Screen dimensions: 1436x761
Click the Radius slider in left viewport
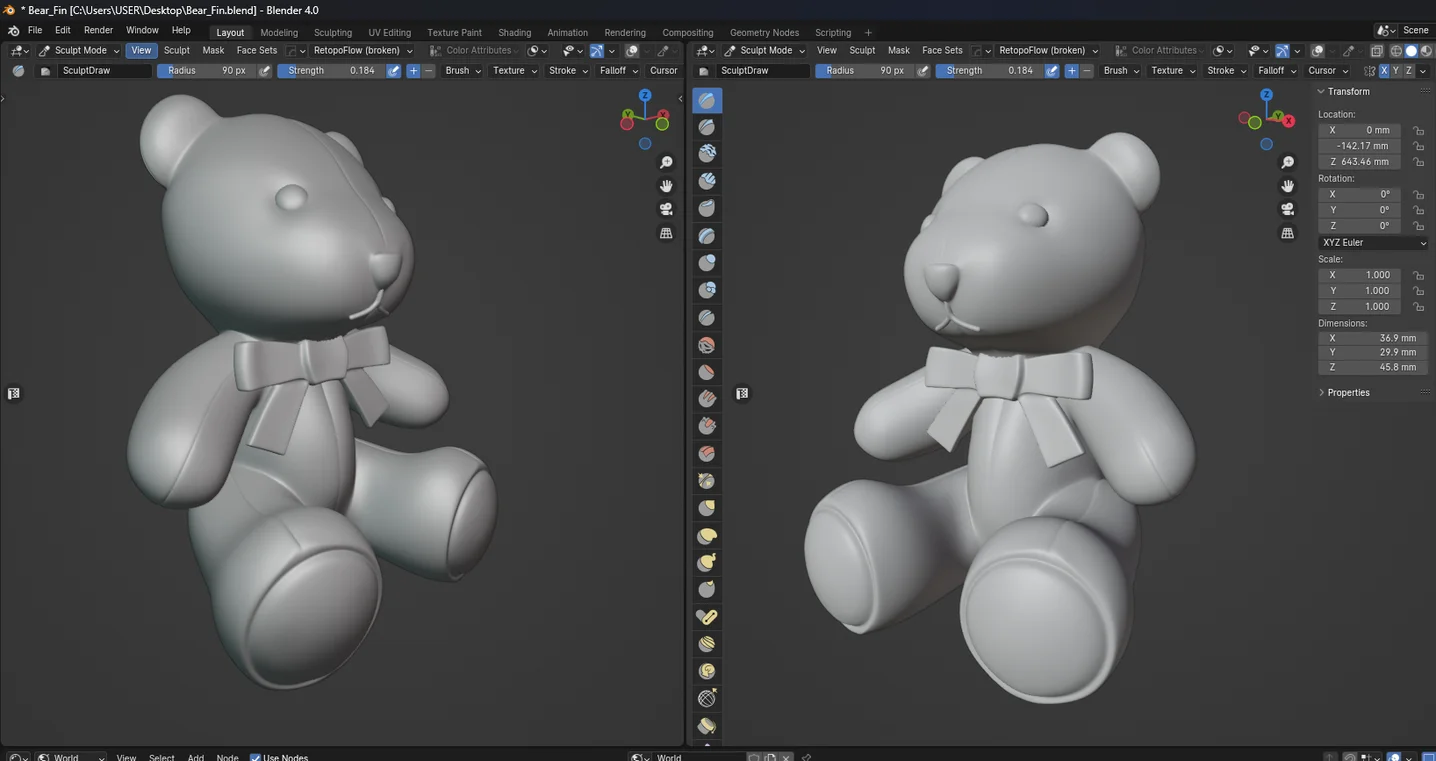[x=206, y=71]
